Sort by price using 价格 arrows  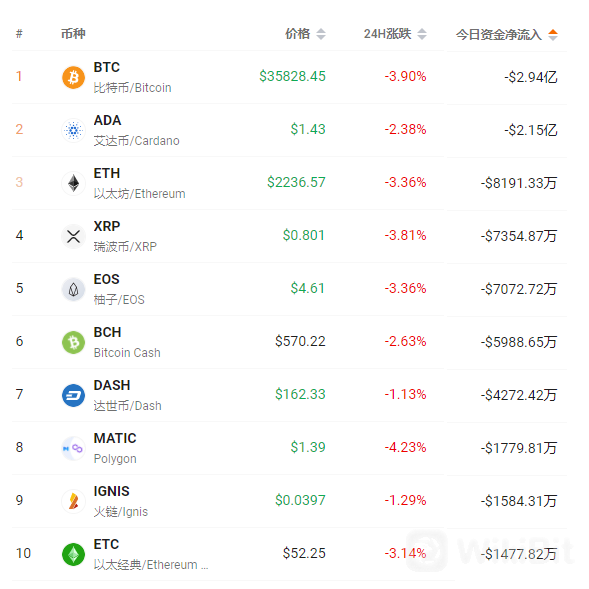coord(321,34)
